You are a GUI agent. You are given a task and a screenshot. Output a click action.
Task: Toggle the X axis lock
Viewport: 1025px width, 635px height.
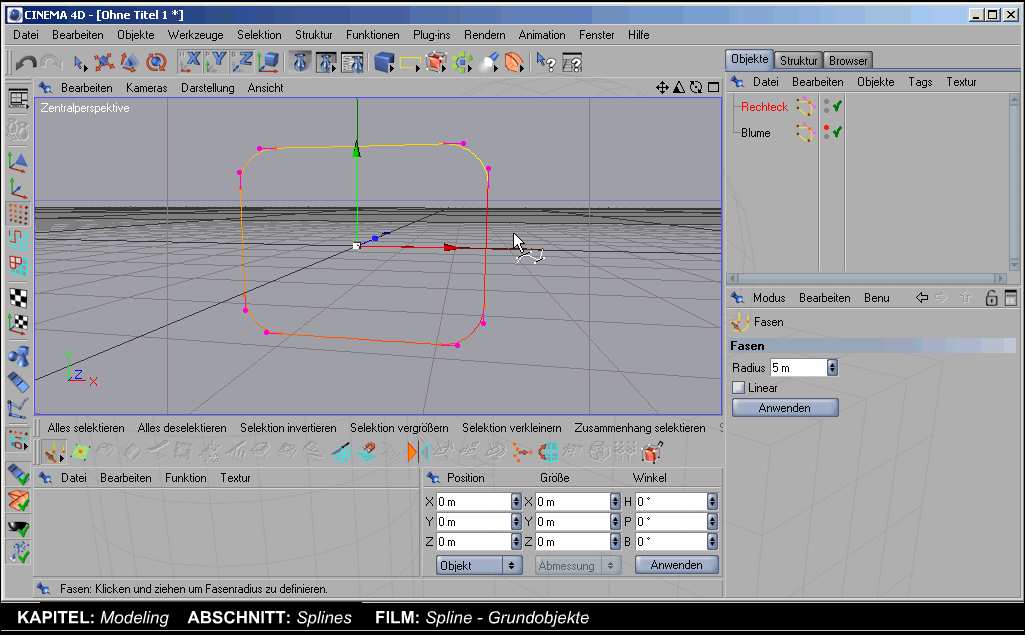(x=190, y=62)
